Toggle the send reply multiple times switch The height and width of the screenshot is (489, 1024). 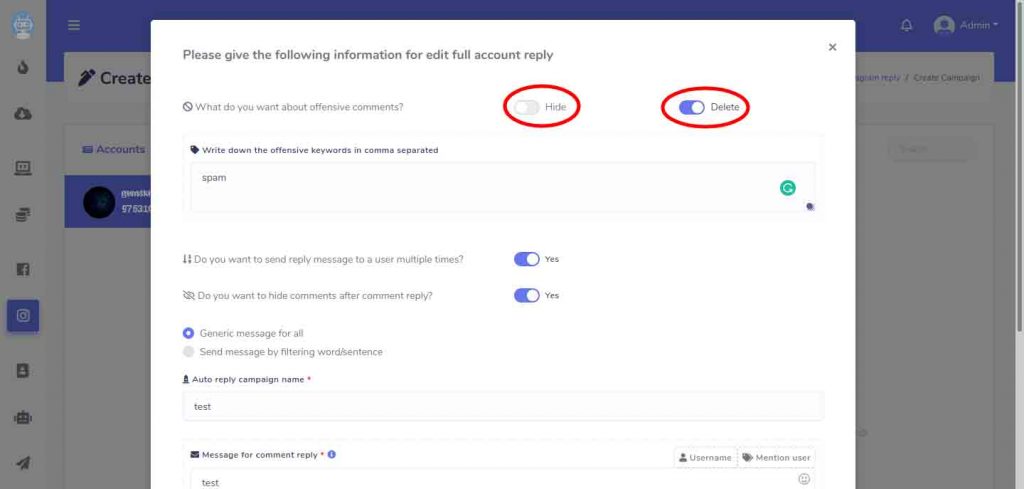(x=526, y=259)
